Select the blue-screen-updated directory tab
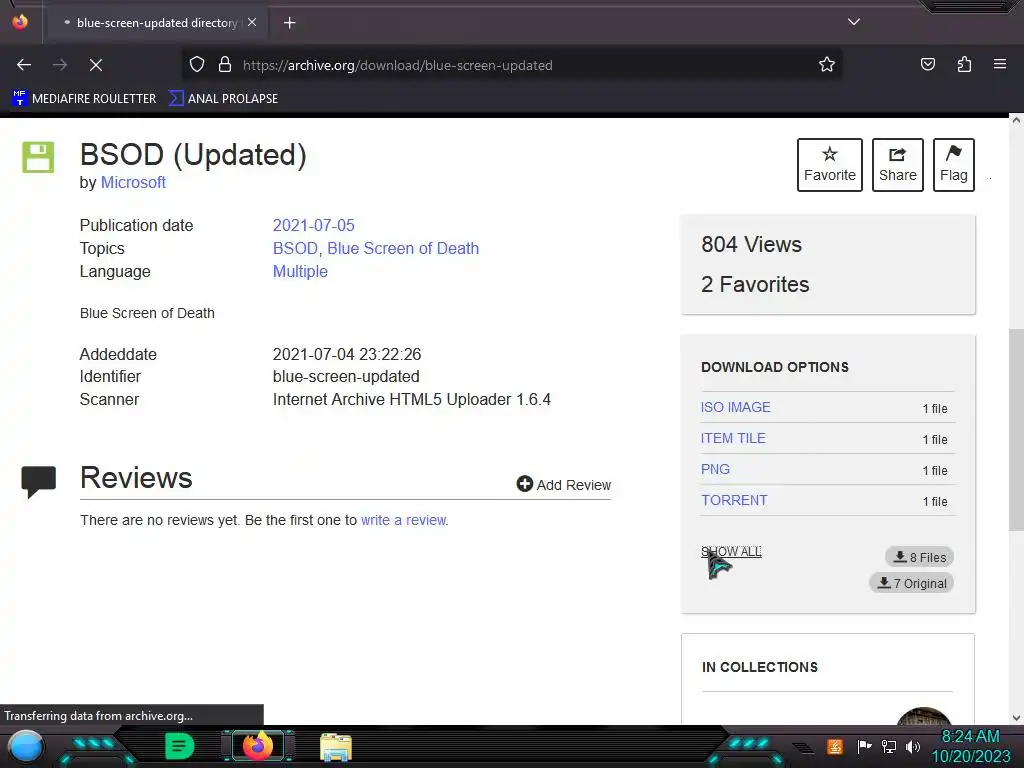Screen dimensions: 1024x768 (x=157, y=23)
